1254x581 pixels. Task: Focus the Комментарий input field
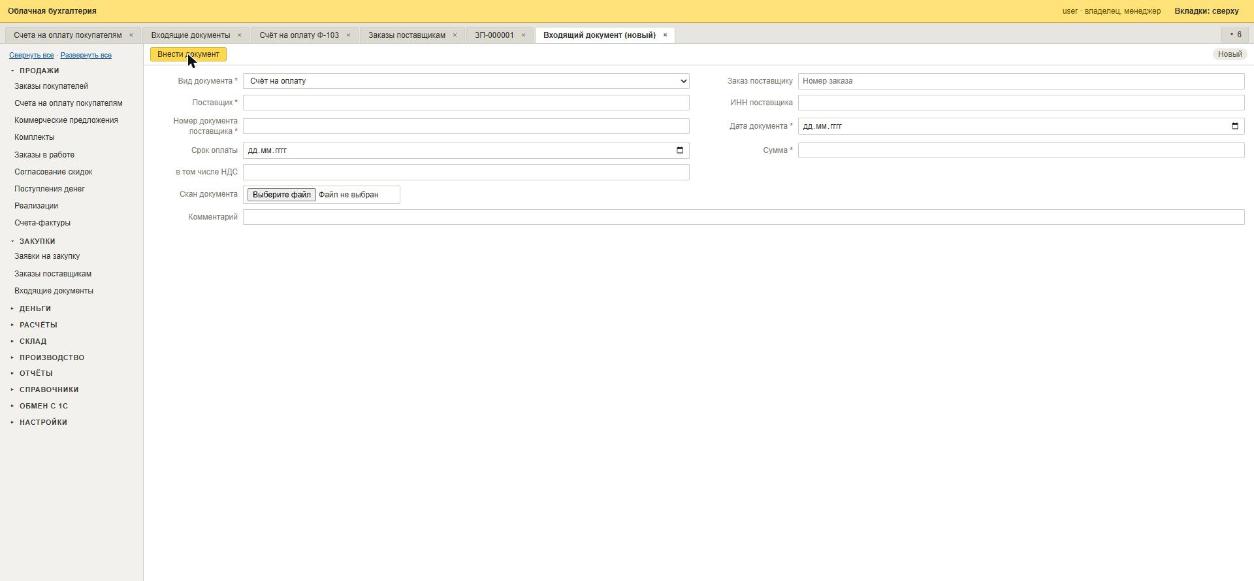pyautogui.click(x=744, y=217)
